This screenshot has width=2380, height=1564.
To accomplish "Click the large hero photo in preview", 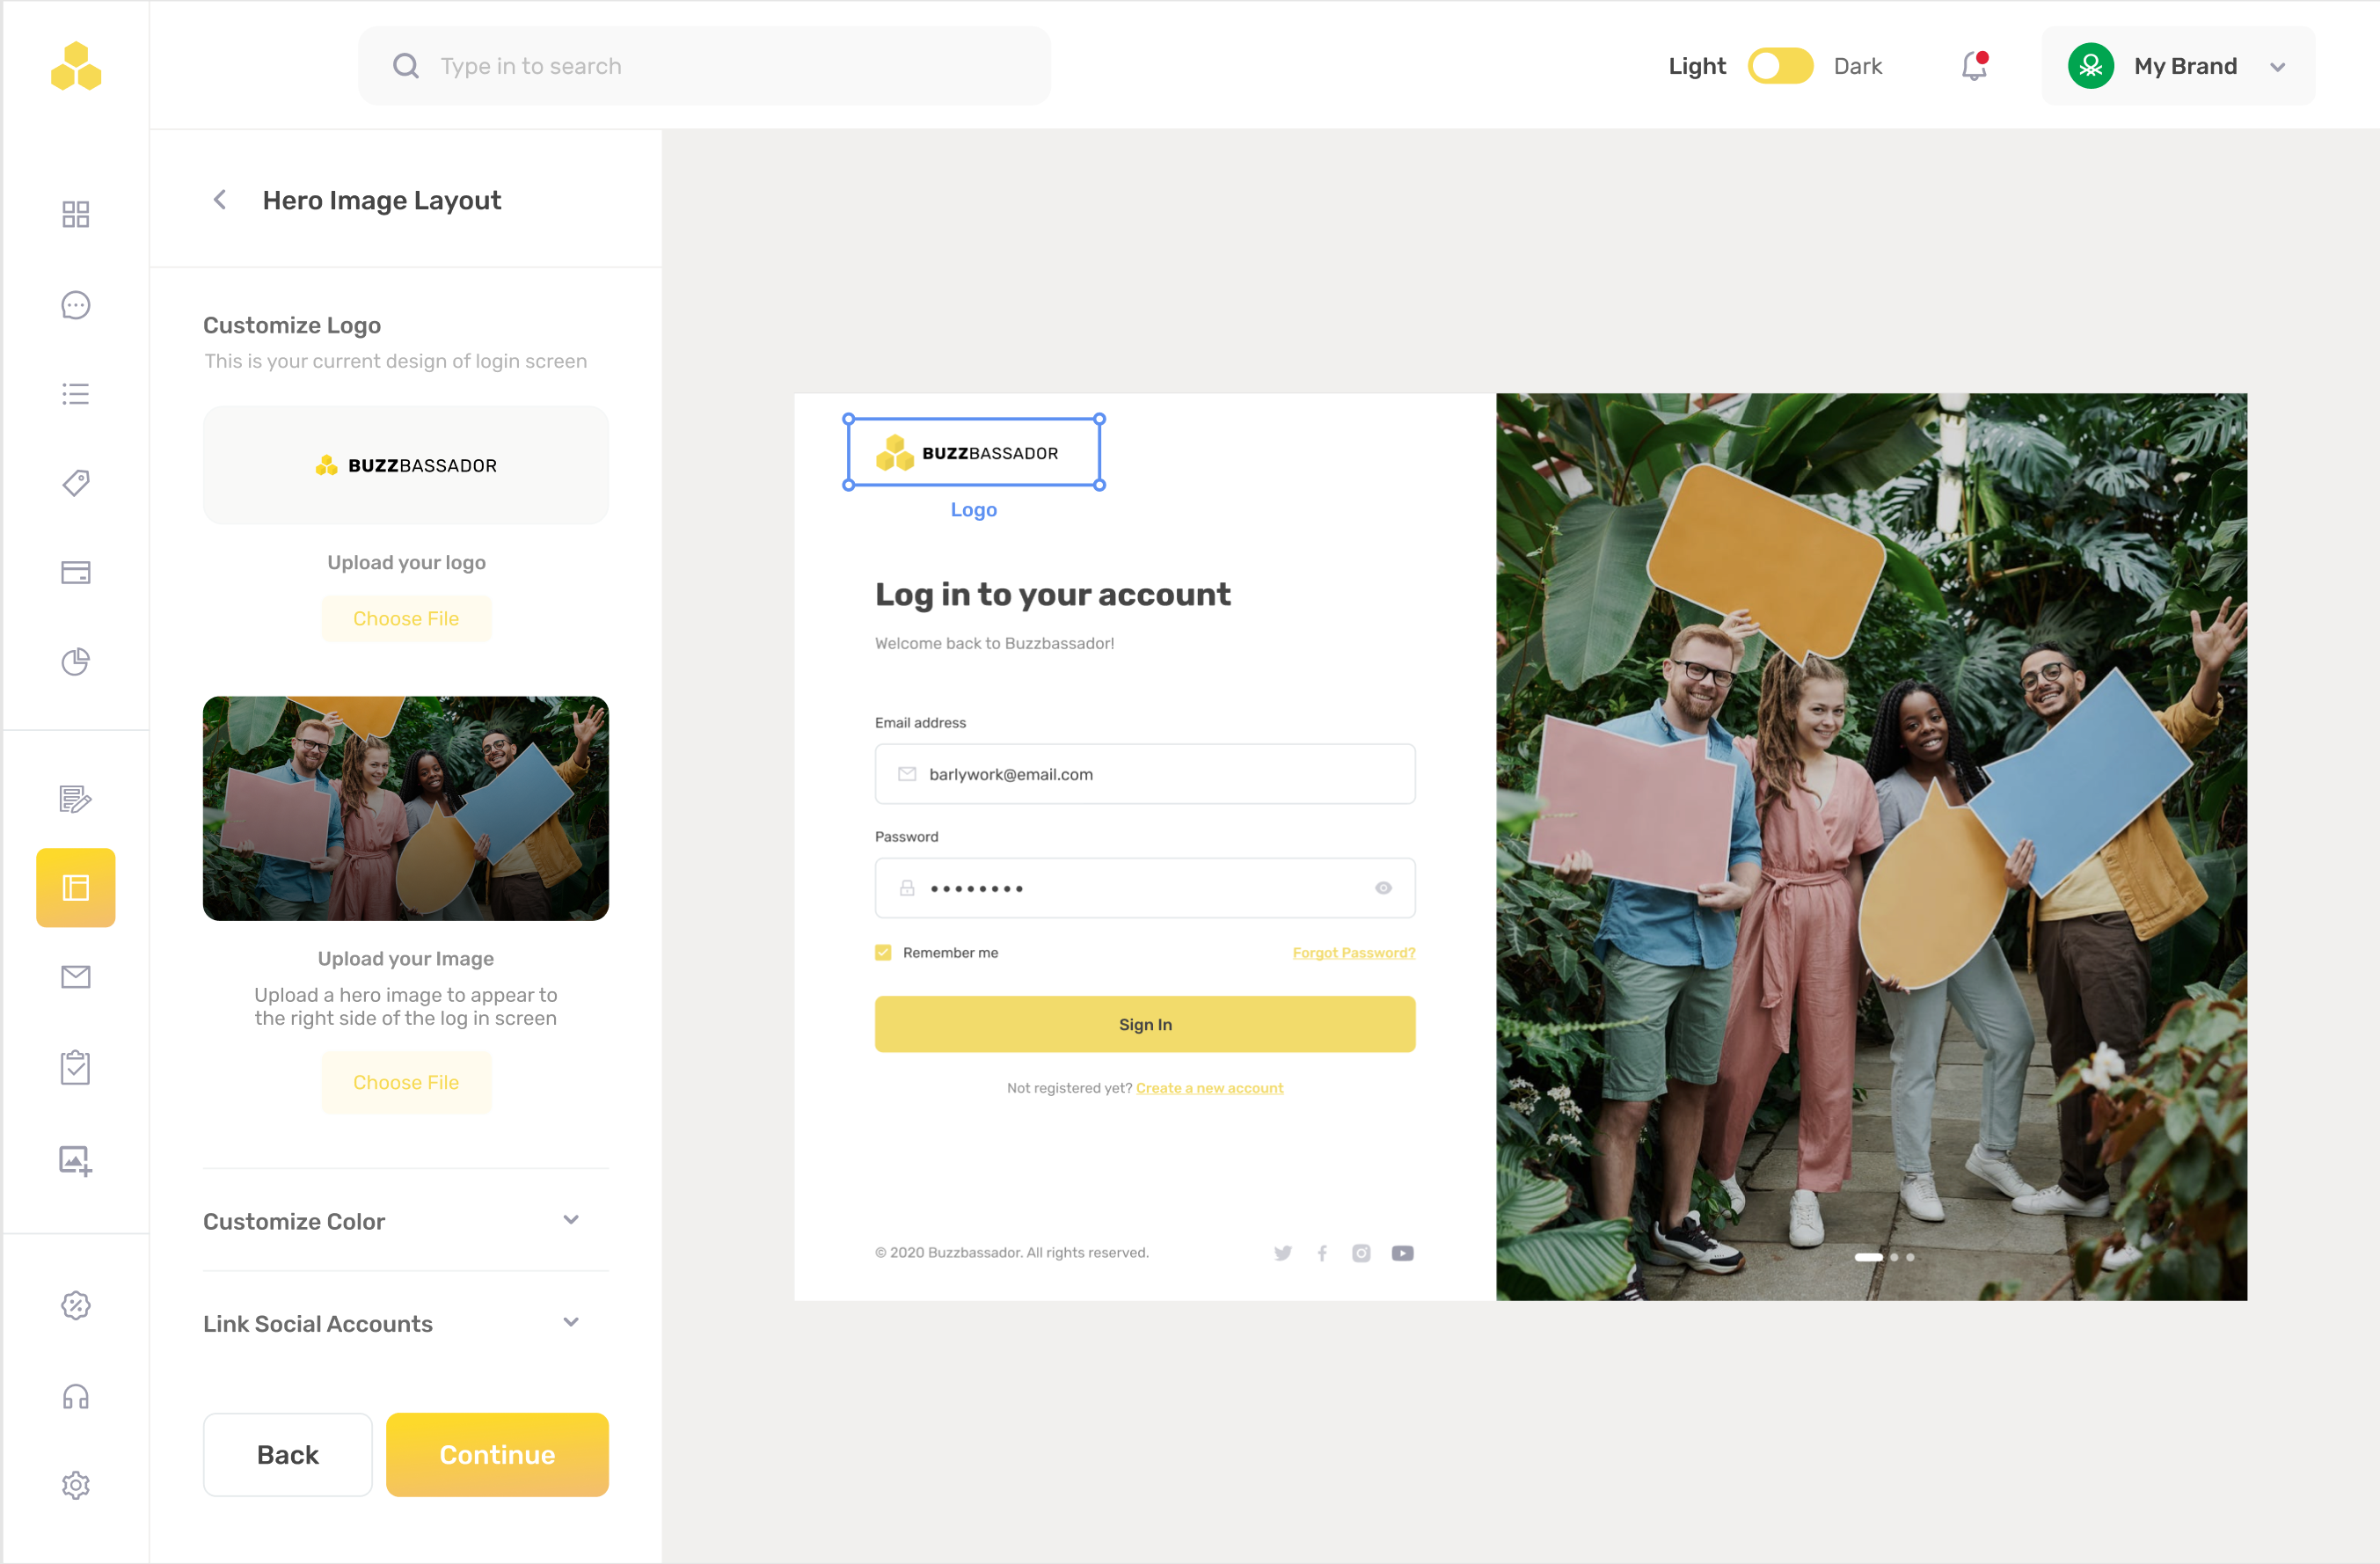I will (1871, 847).
